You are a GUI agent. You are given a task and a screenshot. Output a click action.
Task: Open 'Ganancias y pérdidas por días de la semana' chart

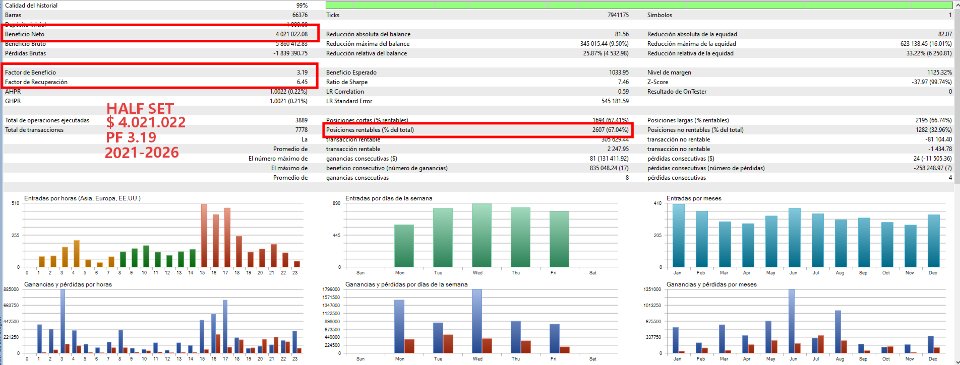(481, 320)
